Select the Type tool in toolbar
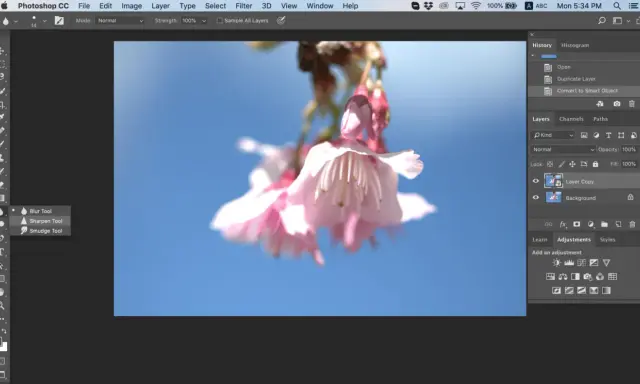 coord(2,252)
